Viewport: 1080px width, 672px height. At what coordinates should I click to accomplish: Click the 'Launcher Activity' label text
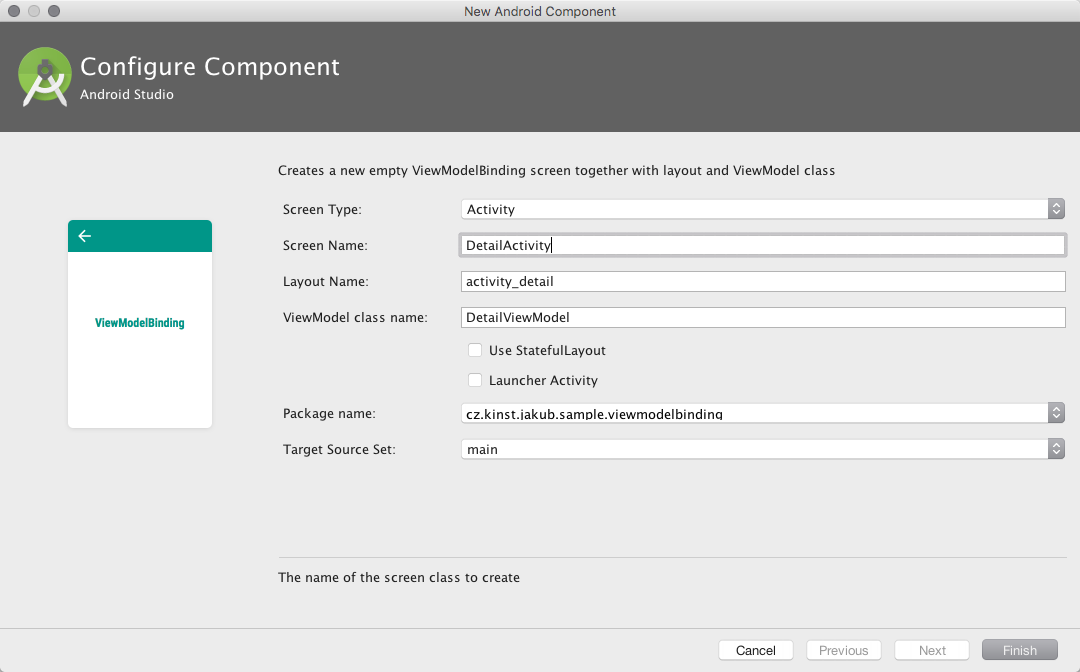click(543, 381)
